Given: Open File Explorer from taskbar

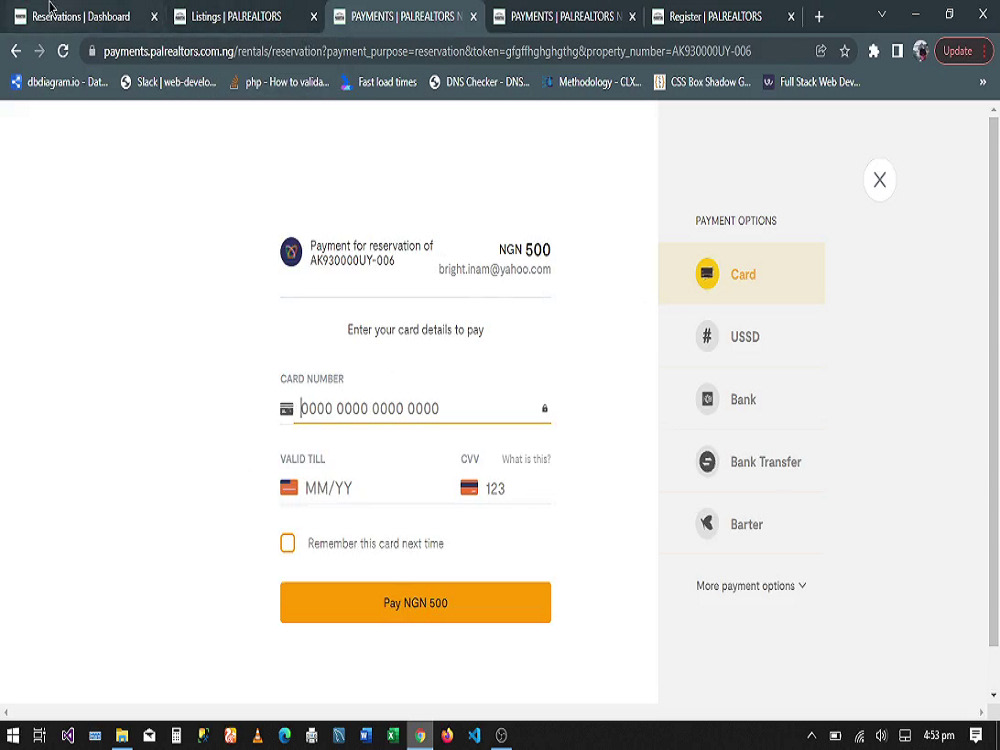Looking at the screenshot, I should coord(122,735).
